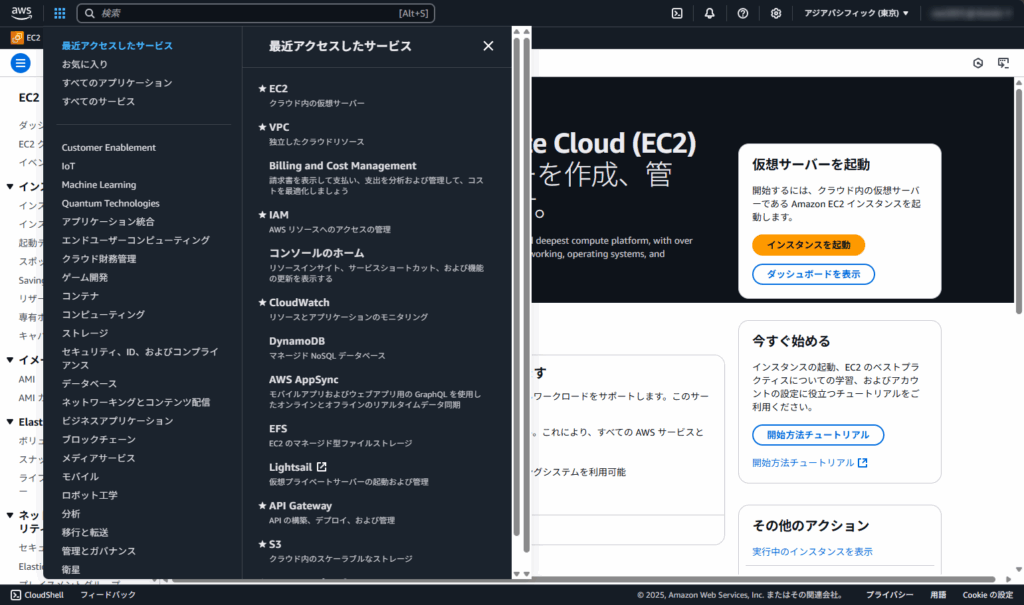
Task: Open the ブロックチェーン category
Action: [99, 440]
